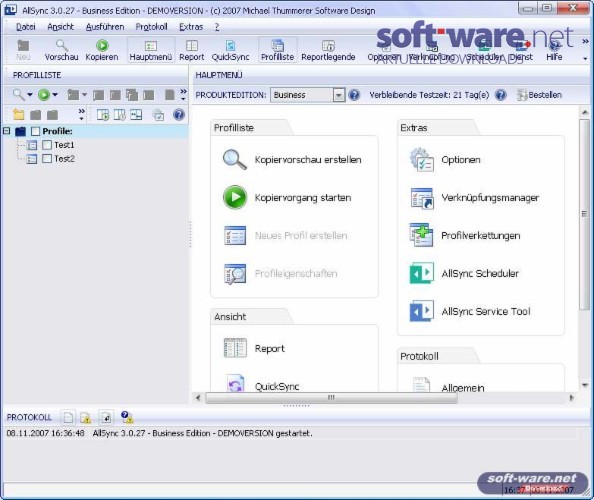Click the Bestellen button
594x500 pixels.
tap(539, 95)
